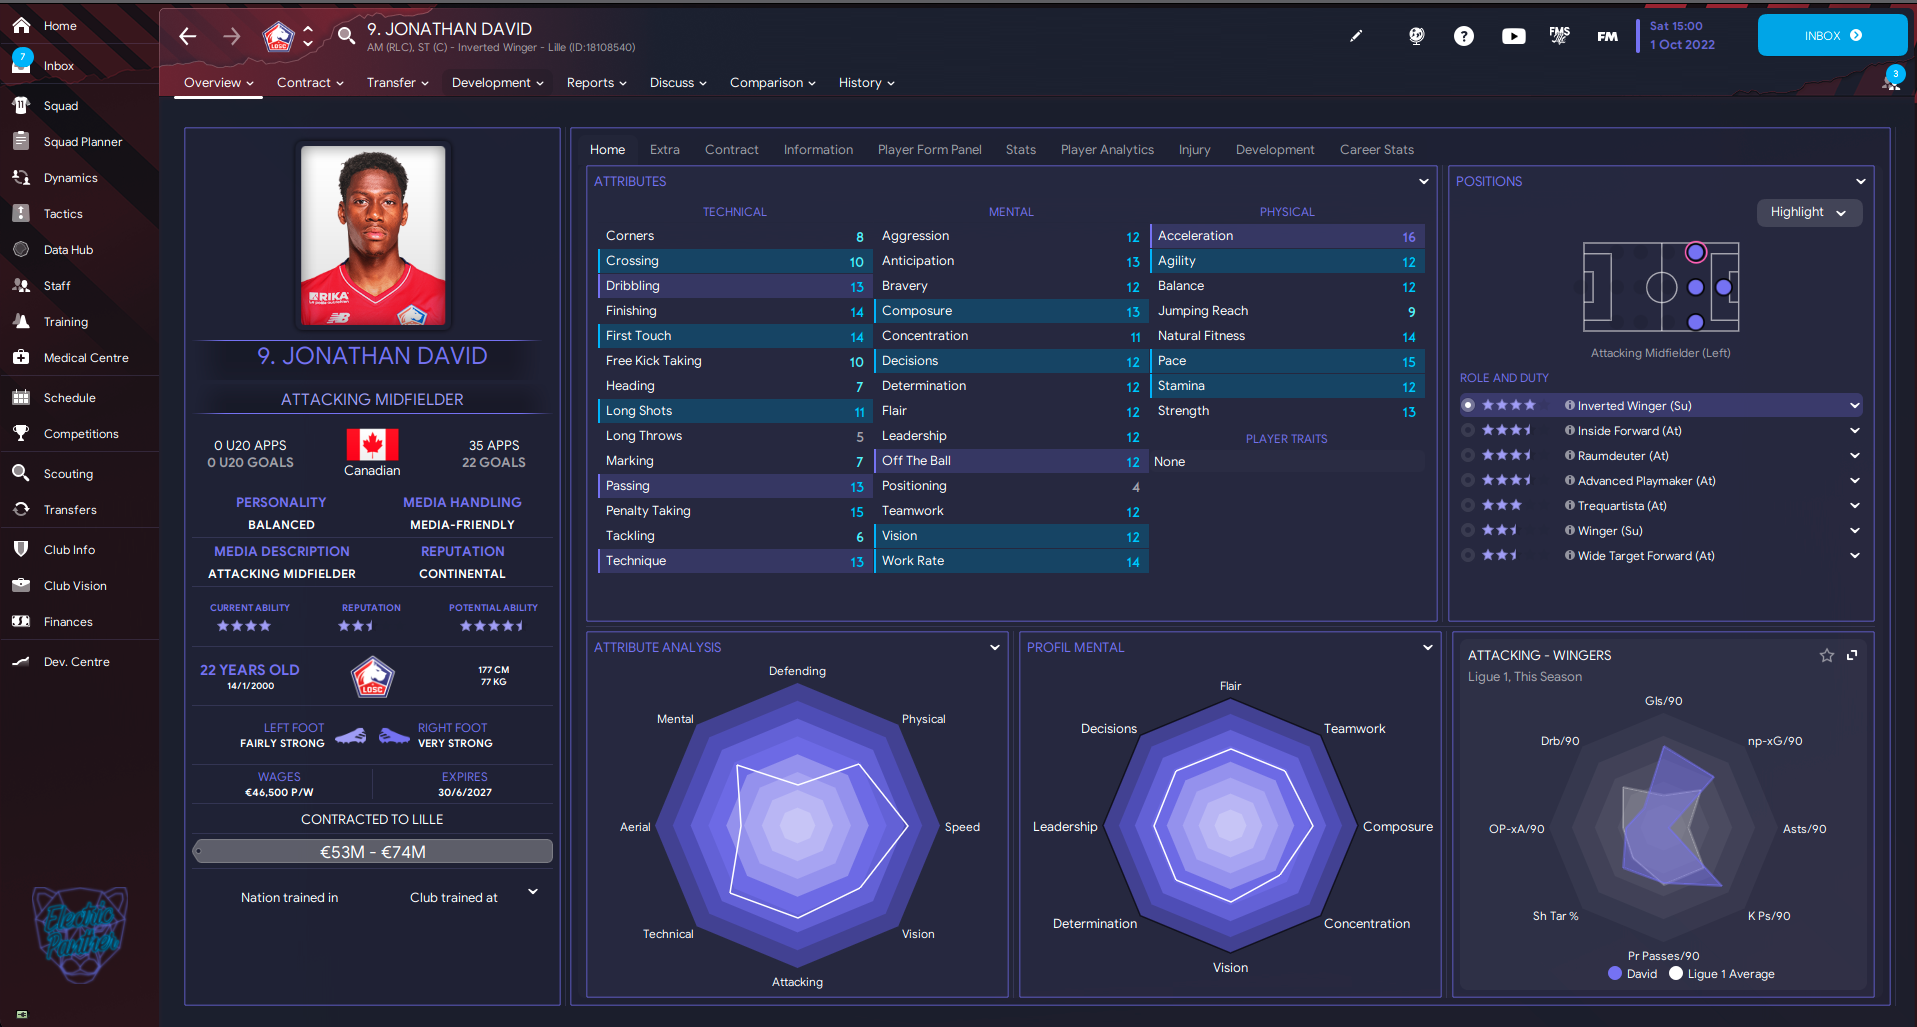This screenshot has height=1027, width=1917.
Task: Select Inverted Winger (Su) role radio
Action: tap(1468, 405)
